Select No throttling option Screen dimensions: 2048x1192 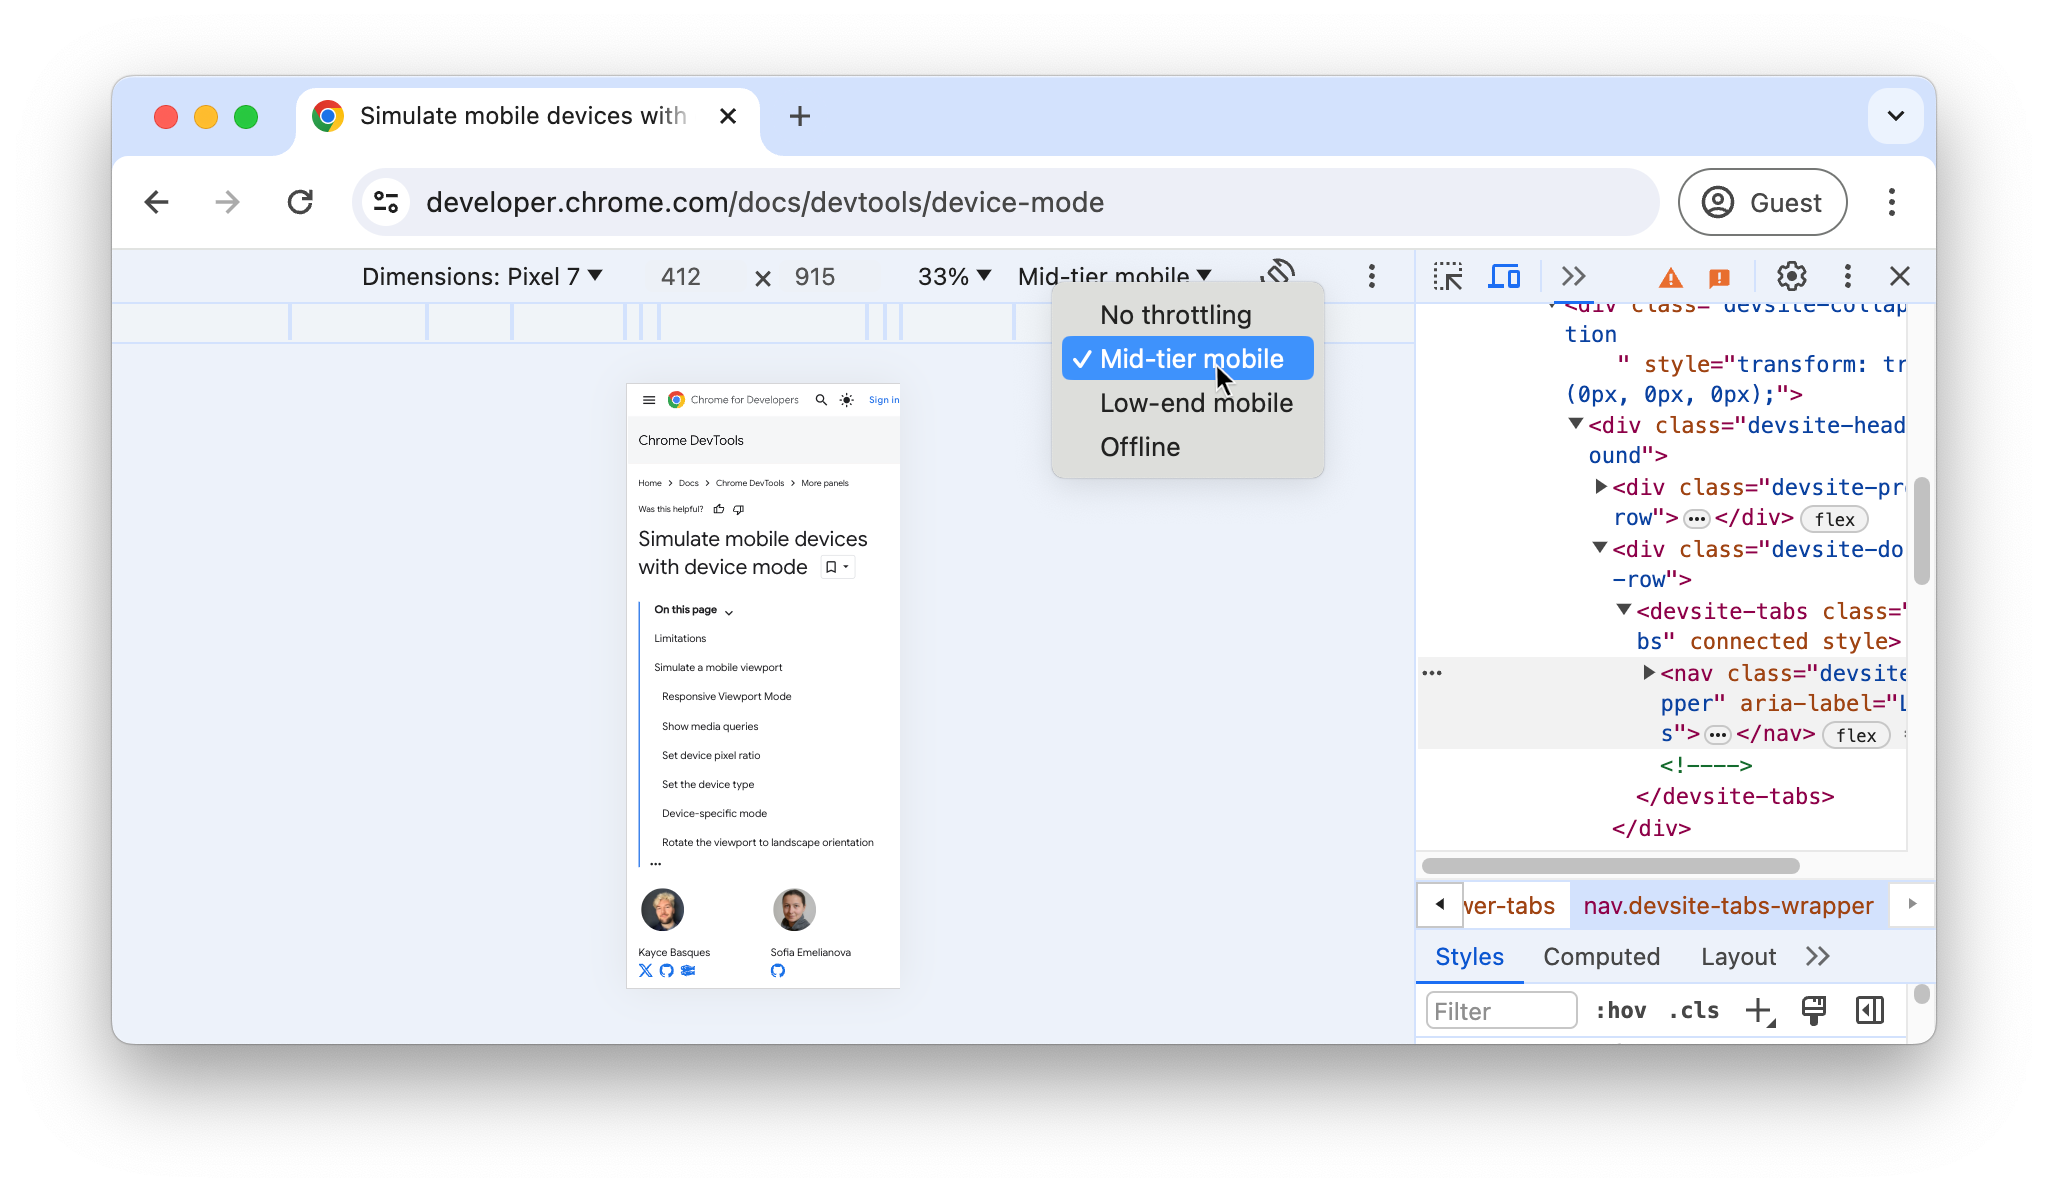point(1174,315)
